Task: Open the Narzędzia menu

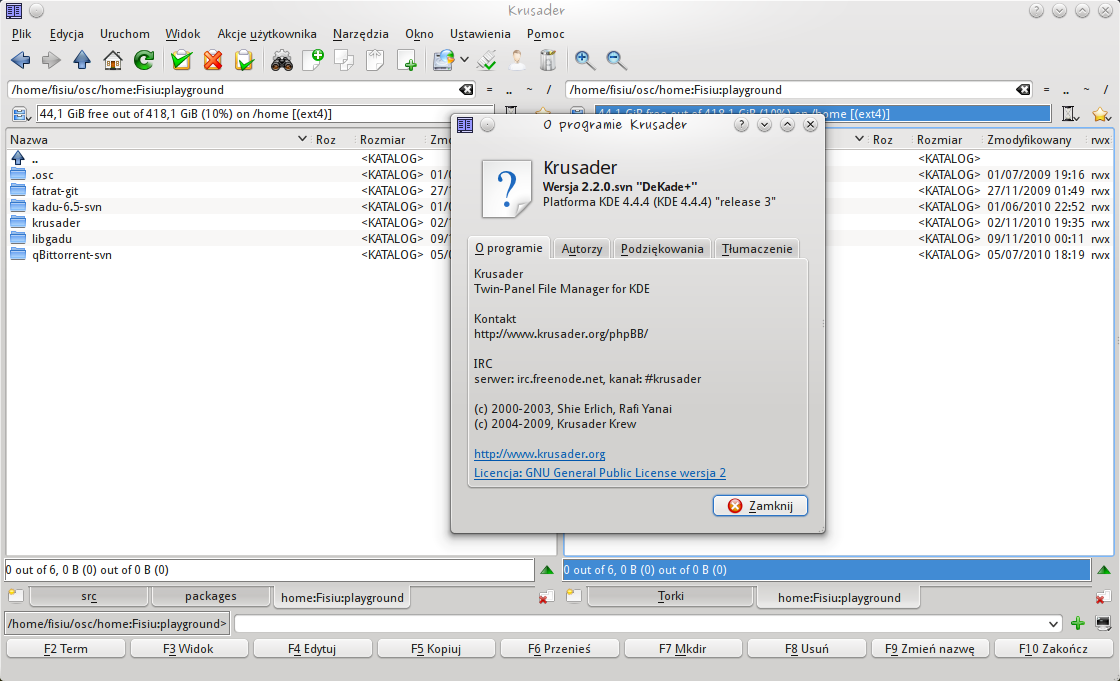Action: tap(361, 33)
